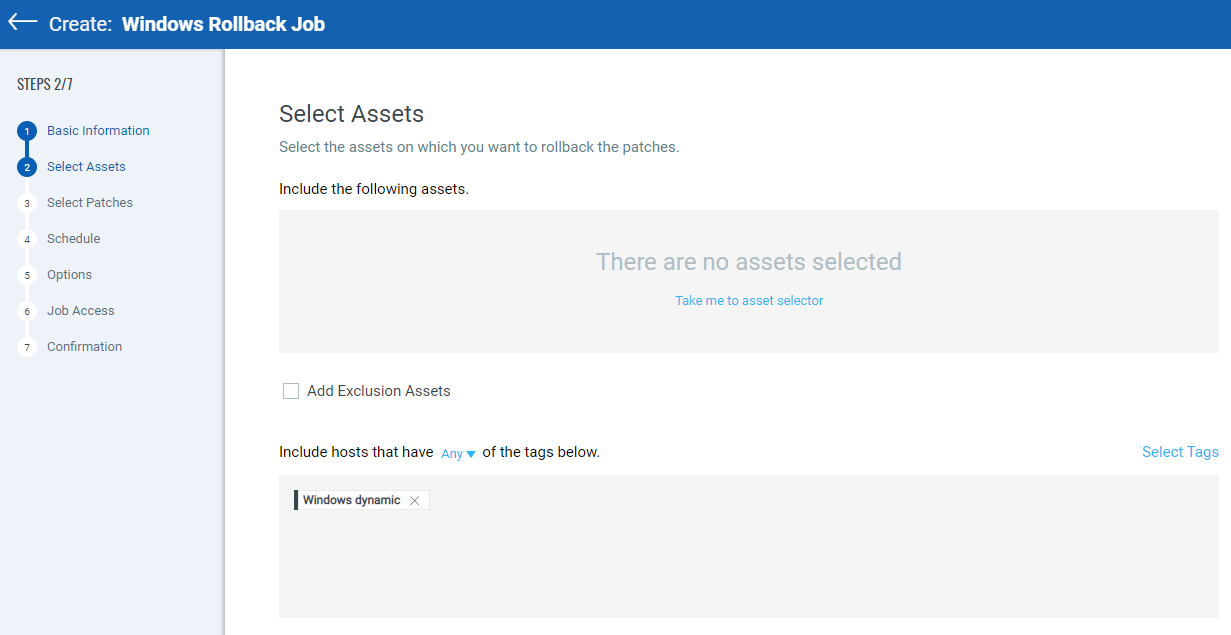Open Take me to asset selector

[749, 300]
